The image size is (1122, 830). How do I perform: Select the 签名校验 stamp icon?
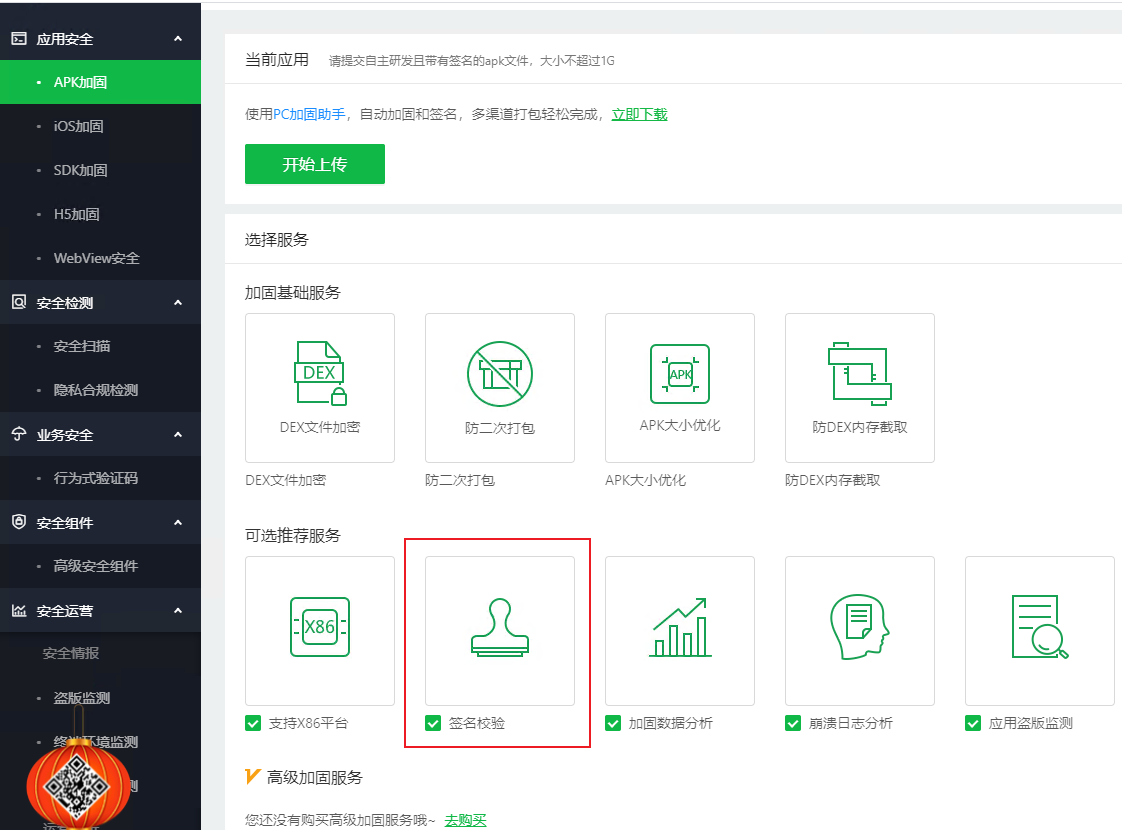coord(499,627)
